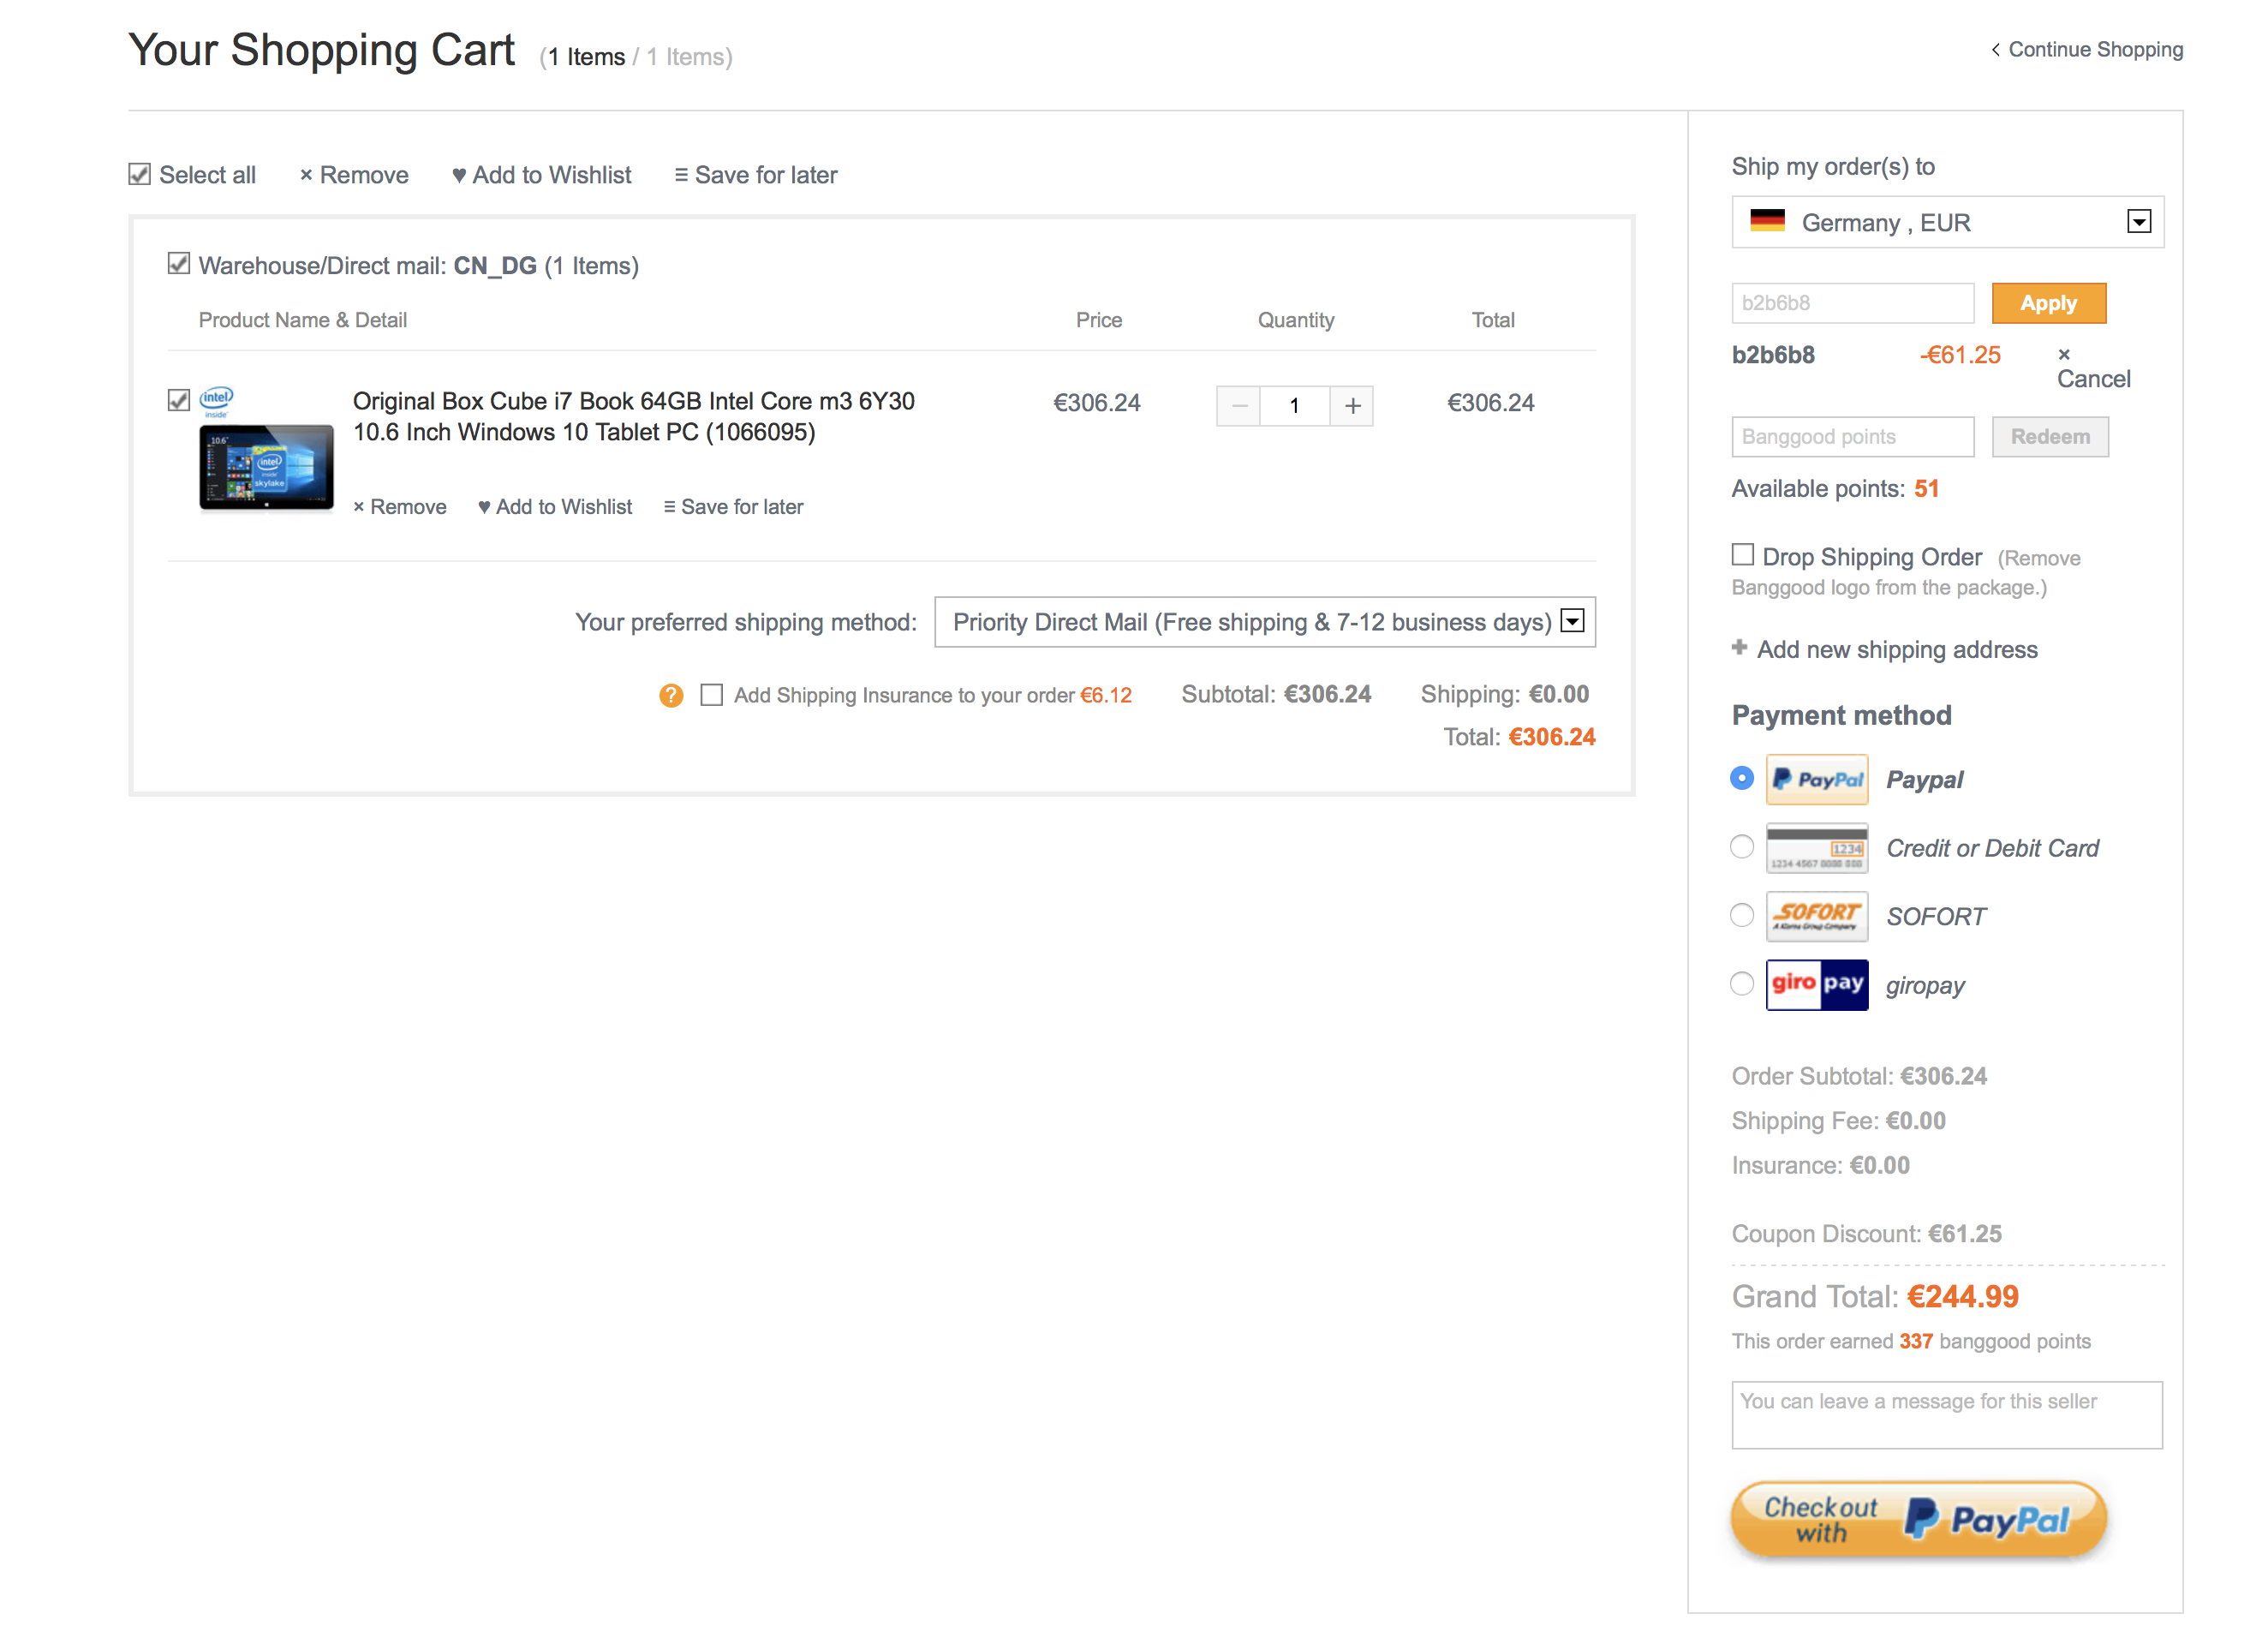Click the orange shipping insurance help icon
Screen dimensions: 2268x1650
[671, 695]
